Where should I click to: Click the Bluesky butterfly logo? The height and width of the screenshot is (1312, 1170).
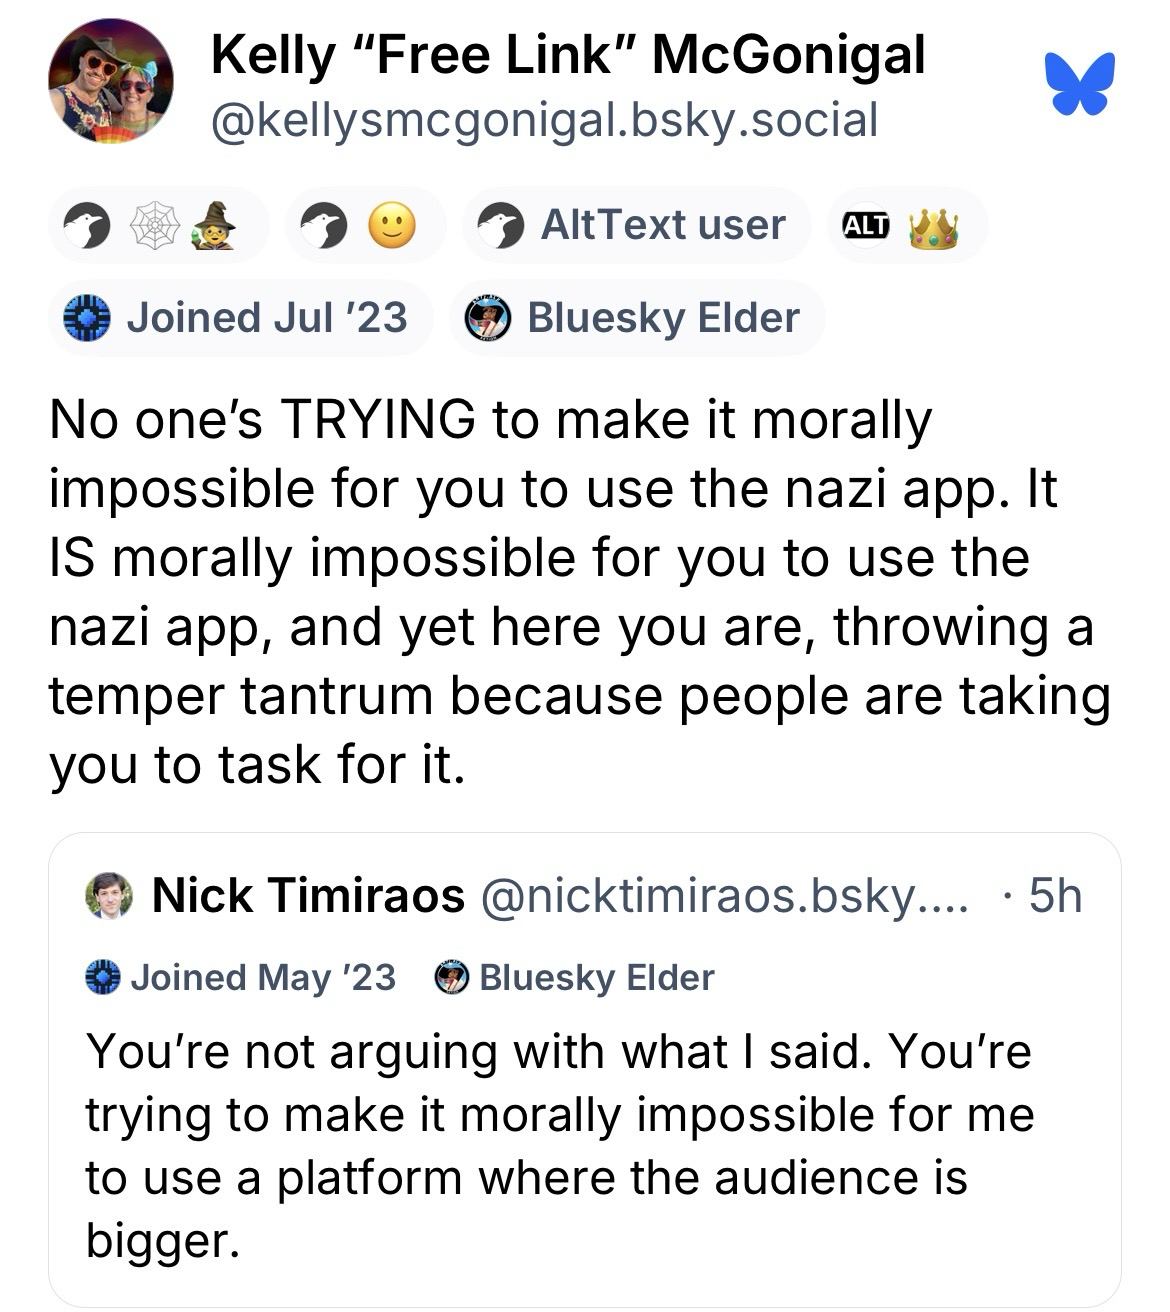point(1078,83)
